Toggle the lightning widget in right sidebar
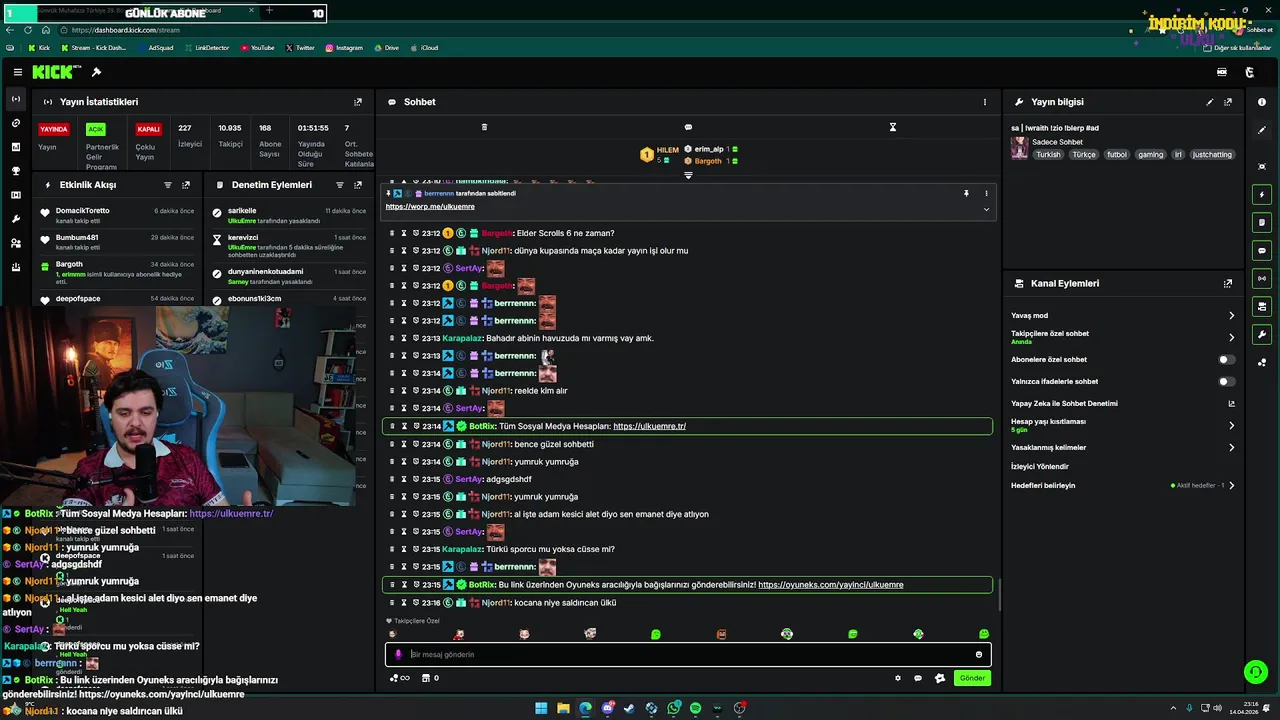 point(1262,194)
